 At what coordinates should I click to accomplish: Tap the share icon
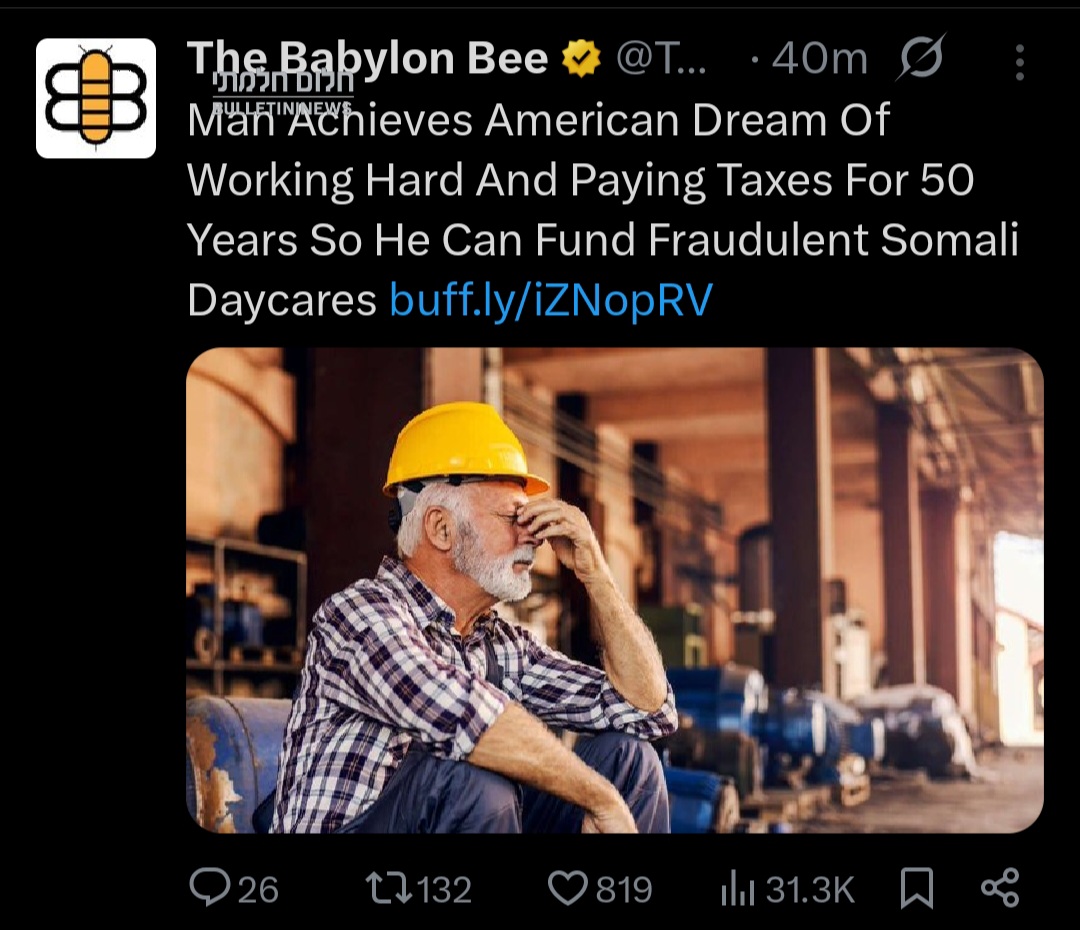click(1000, 887)
